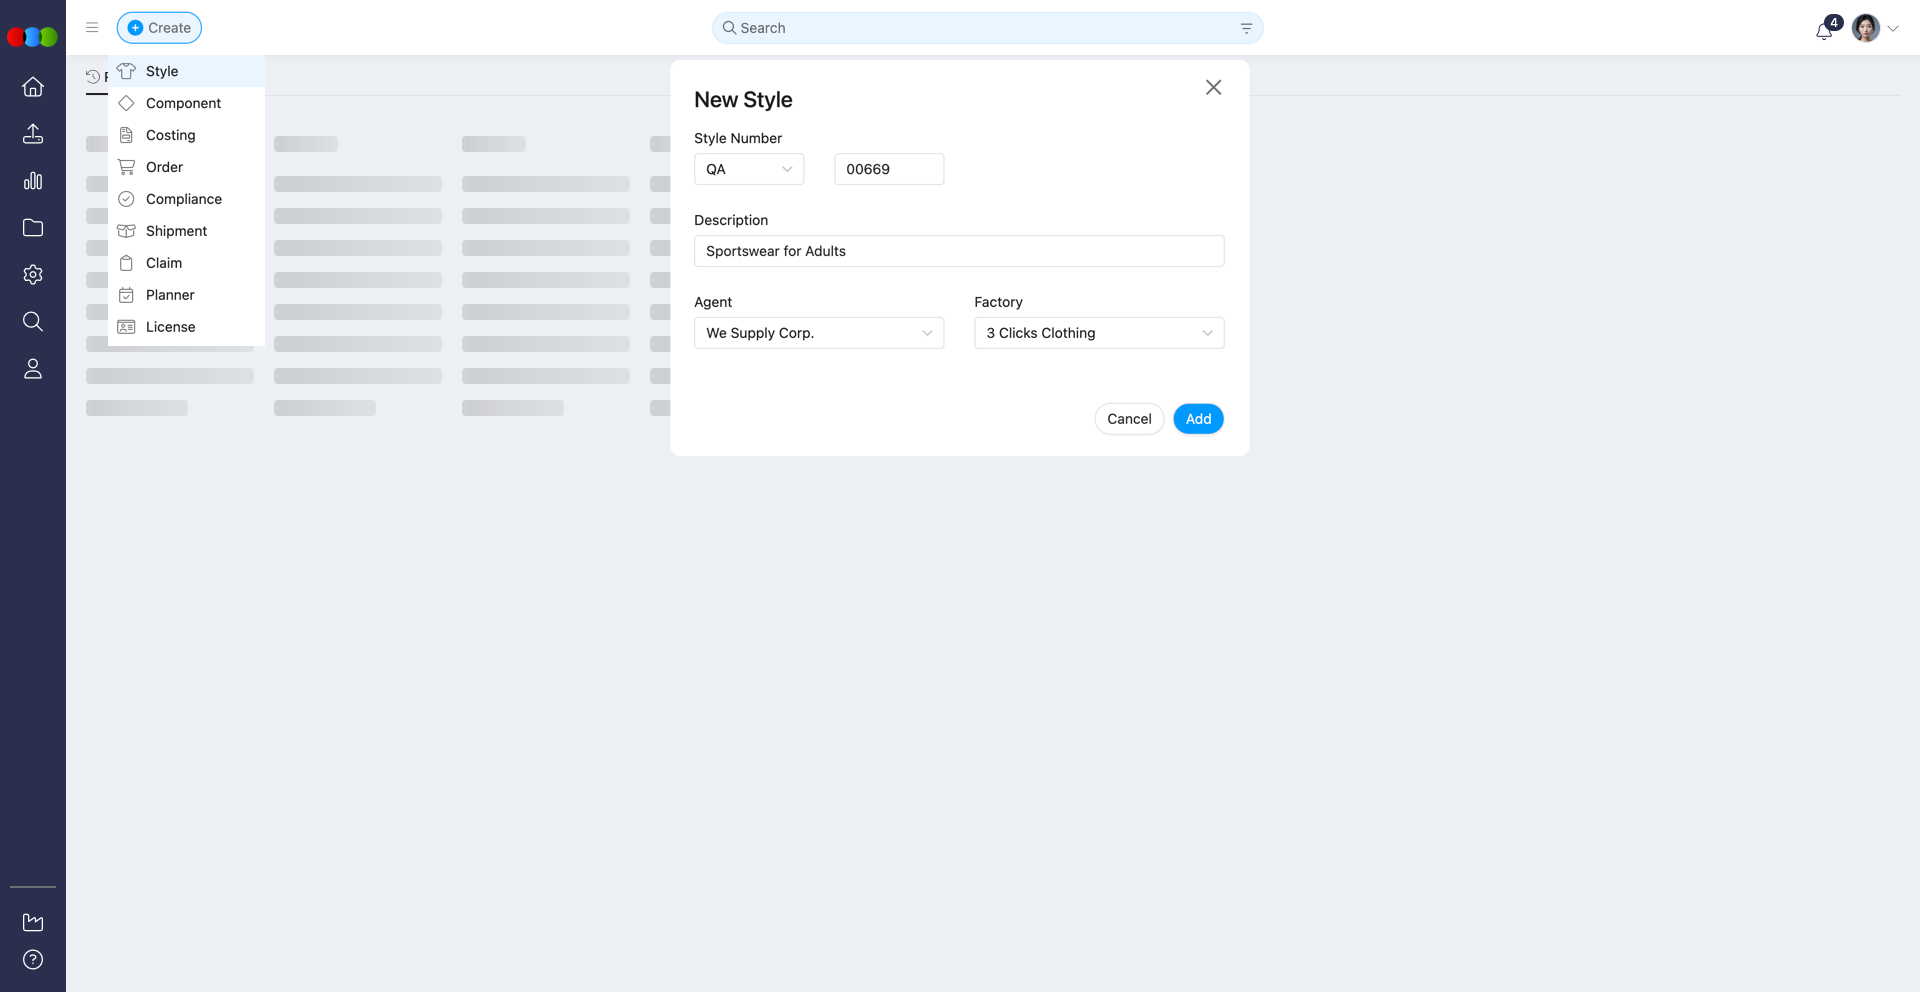Select Costing from the Create menu
The width and height of the screenshot is (1920, 992).
point(170,135)
